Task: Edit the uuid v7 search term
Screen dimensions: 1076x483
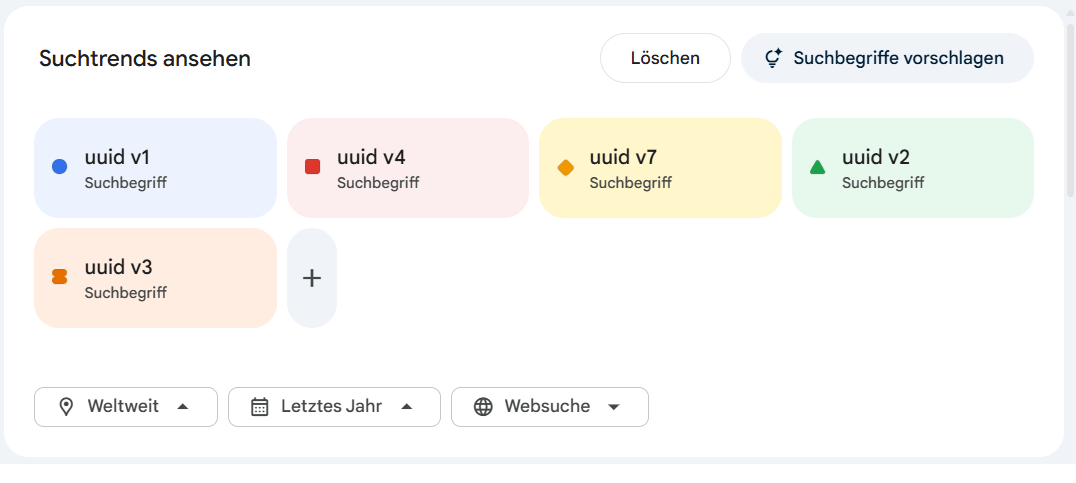Action: coord(660,168)
